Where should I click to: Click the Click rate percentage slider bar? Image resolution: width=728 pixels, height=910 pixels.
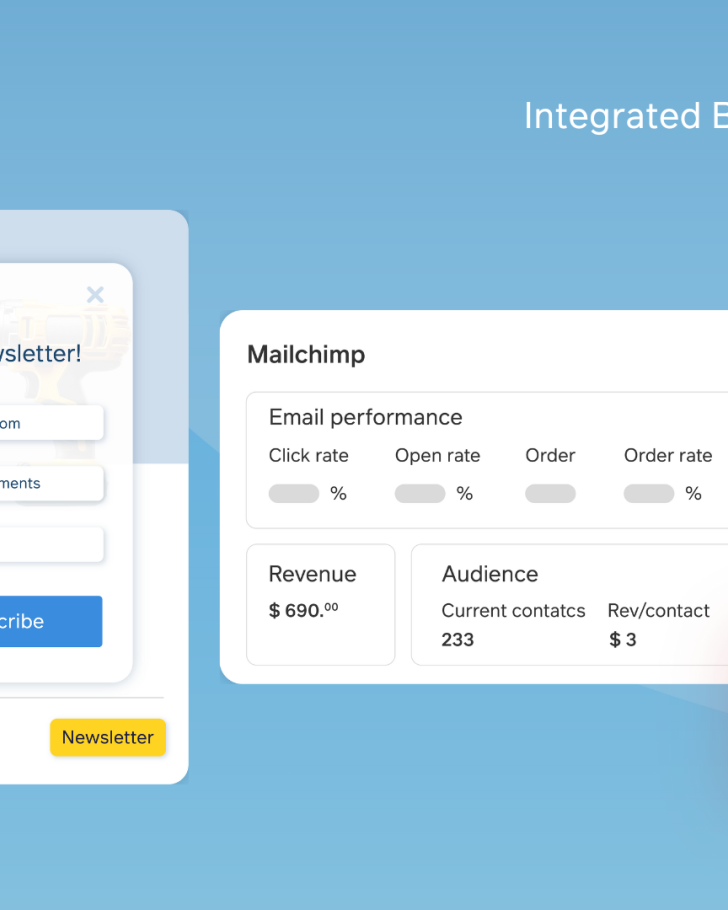292,493
